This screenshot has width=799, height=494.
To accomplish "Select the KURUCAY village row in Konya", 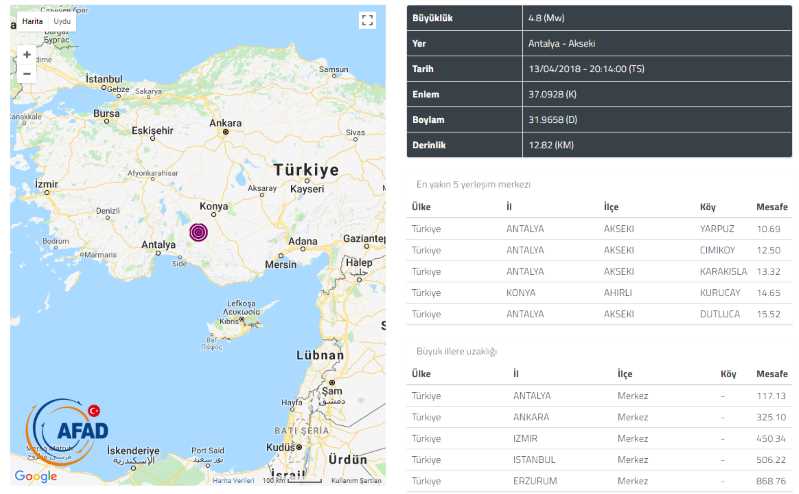I will click(x=598, y=292).
